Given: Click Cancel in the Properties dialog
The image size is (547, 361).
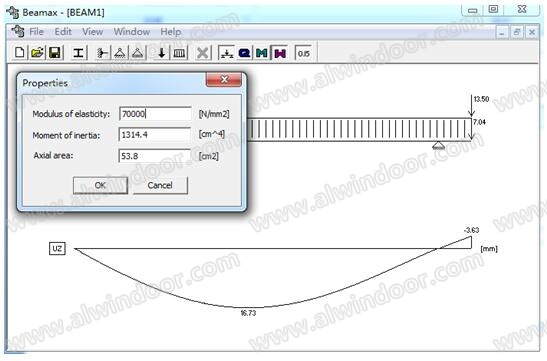Looking at the screenshot, I should click(x=160, y=185).
